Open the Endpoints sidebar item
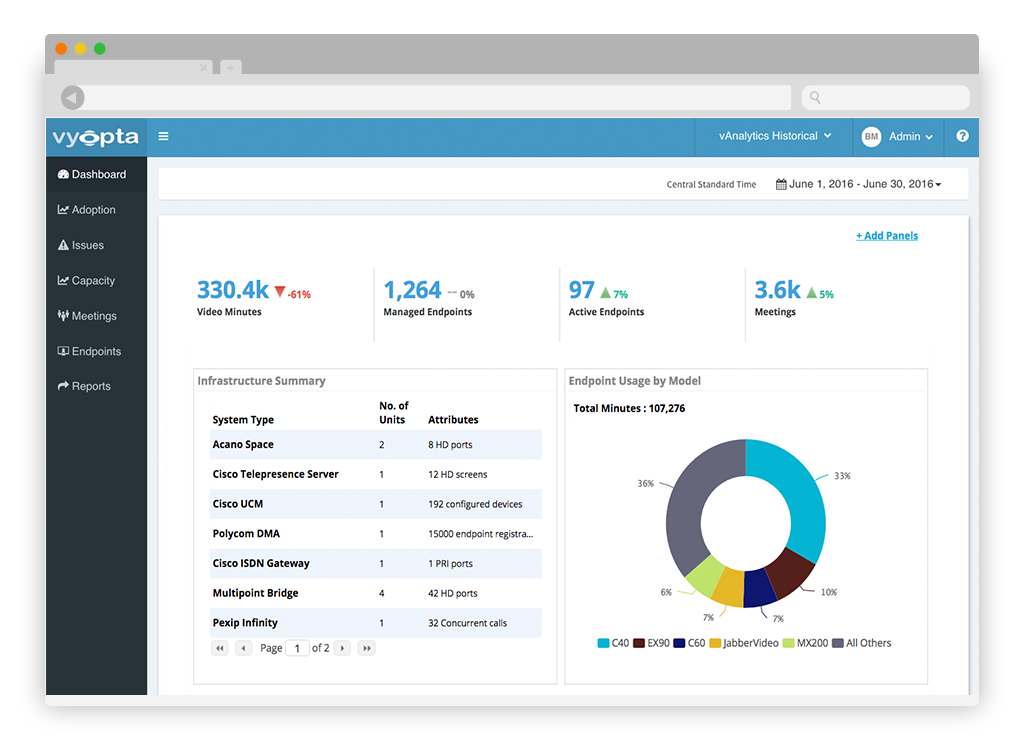Image resolution: width=1024 pixels, height=740 pixels. tap(97, 351)
